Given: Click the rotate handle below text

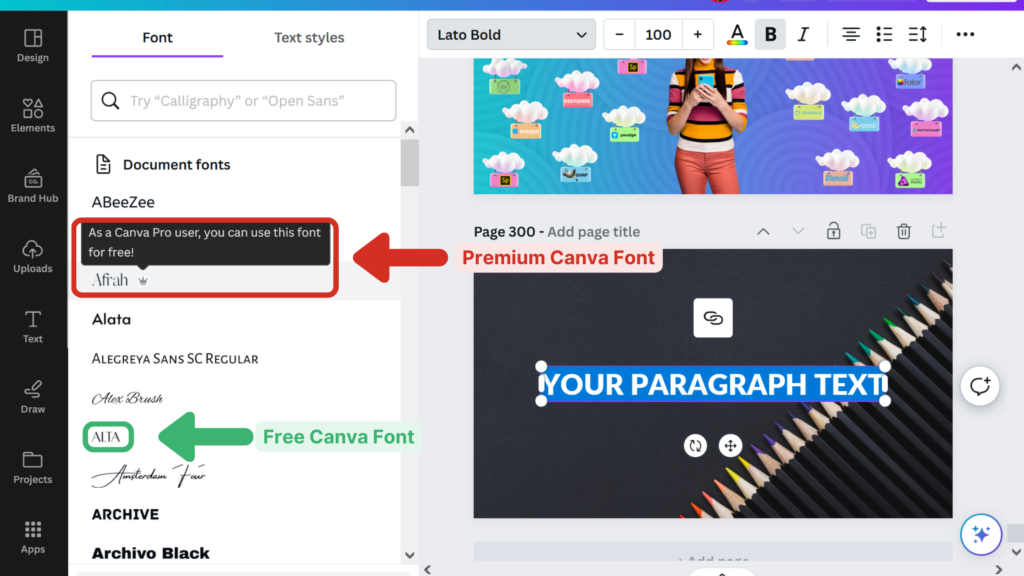Looking at the screenshot, I should 696,446.
